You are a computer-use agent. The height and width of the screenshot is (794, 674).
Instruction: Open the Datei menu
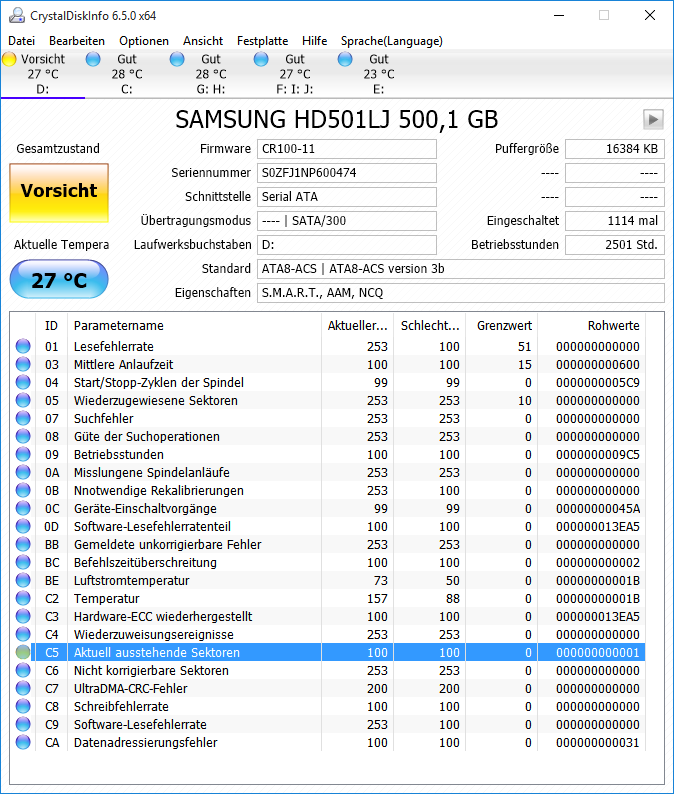click(22, 41)
